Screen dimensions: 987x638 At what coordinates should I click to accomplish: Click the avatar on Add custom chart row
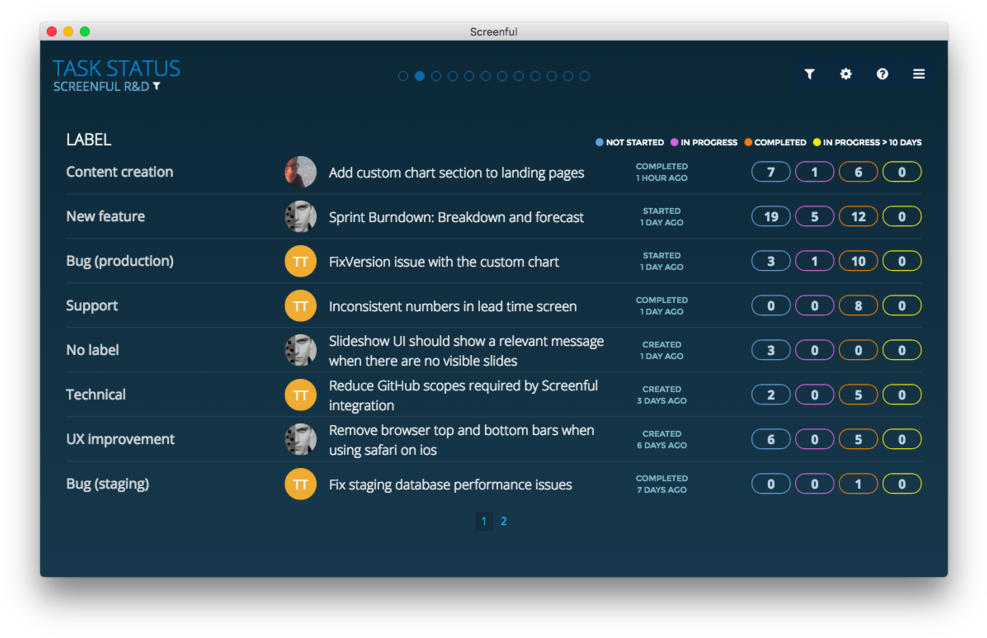click(300, 171)
